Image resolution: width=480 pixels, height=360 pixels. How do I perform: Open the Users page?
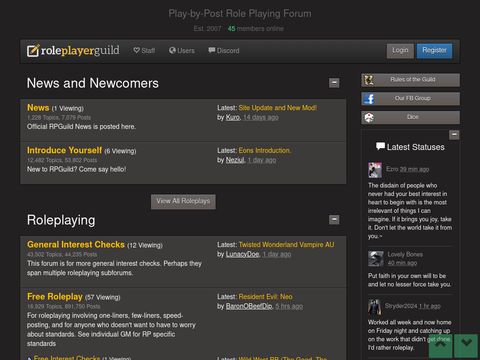coord(182,51)
